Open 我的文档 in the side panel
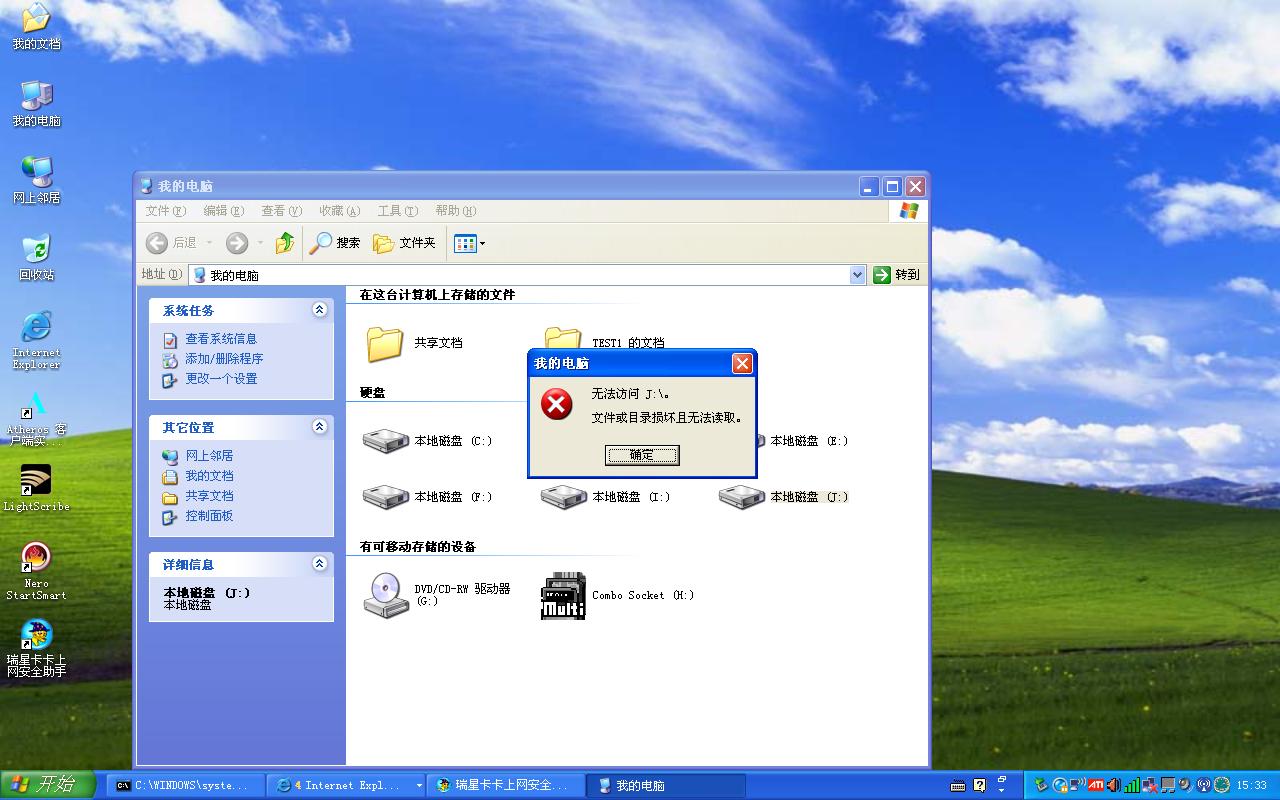The height and width of the screenshot is (800, 1280). [209, 476]
